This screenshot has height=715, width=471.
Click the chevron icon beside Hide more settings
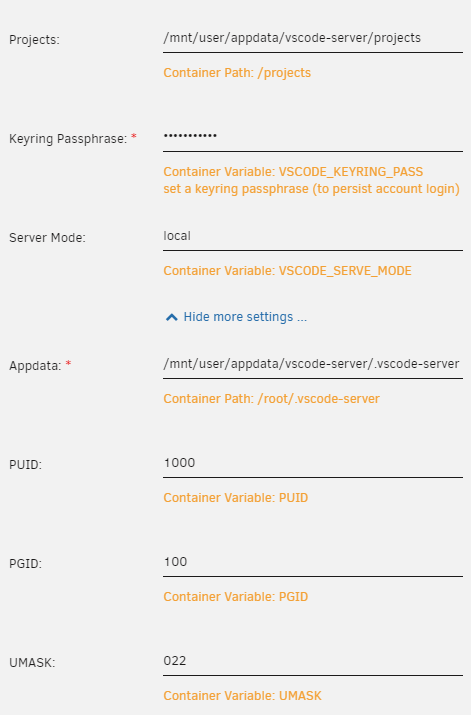[171, 317]
